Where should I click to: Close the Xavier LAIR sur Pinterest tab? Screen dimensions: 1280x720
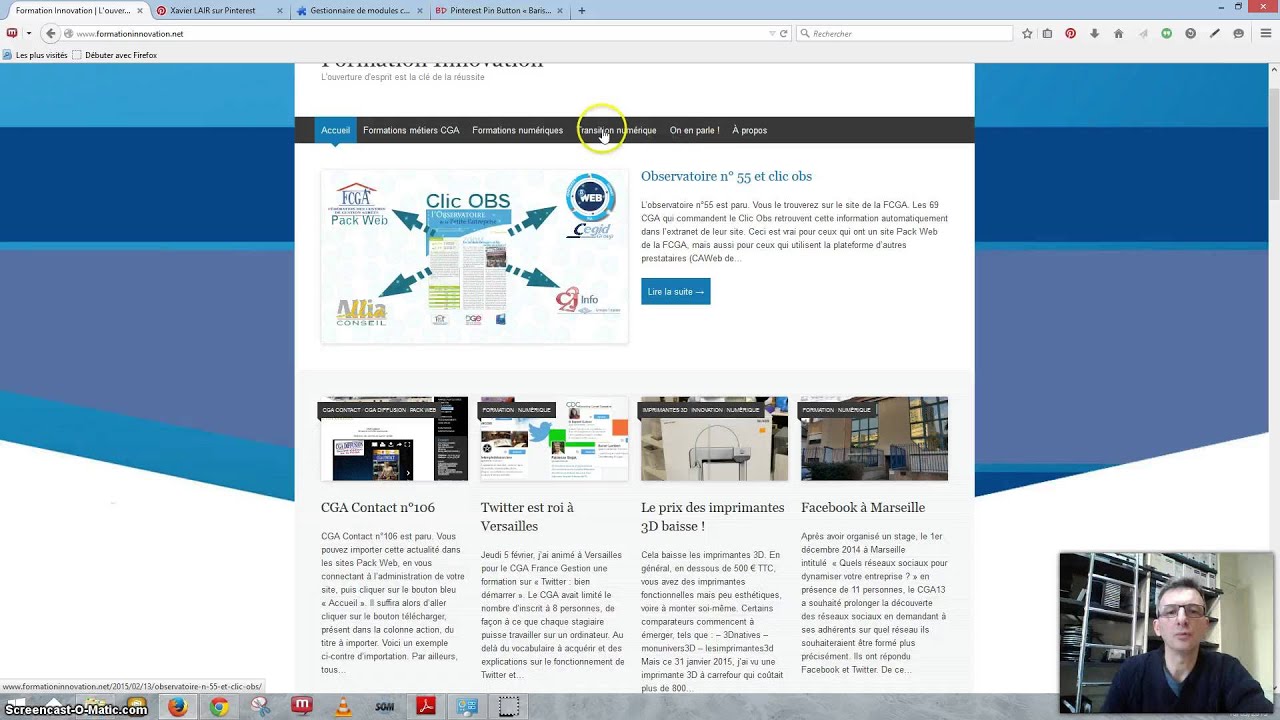click(279, 11)
